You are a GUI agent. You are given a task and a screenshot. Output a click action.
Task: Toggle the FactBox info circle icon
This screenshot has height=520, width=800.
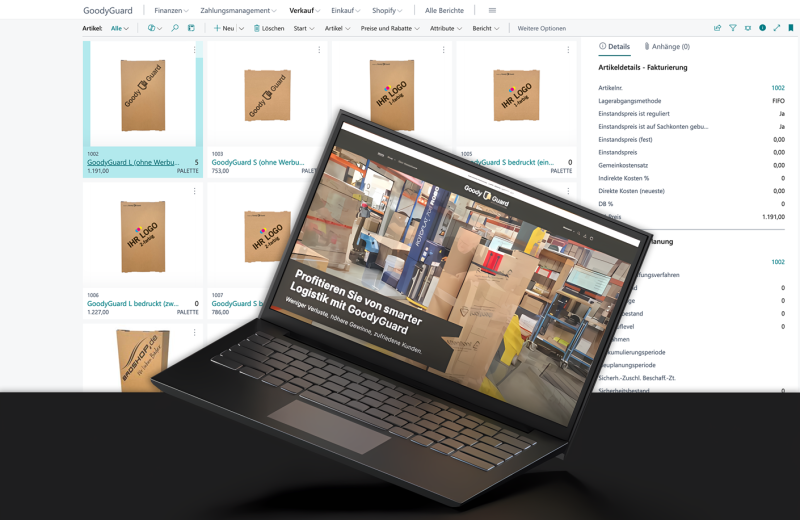(x=762, y=28)
